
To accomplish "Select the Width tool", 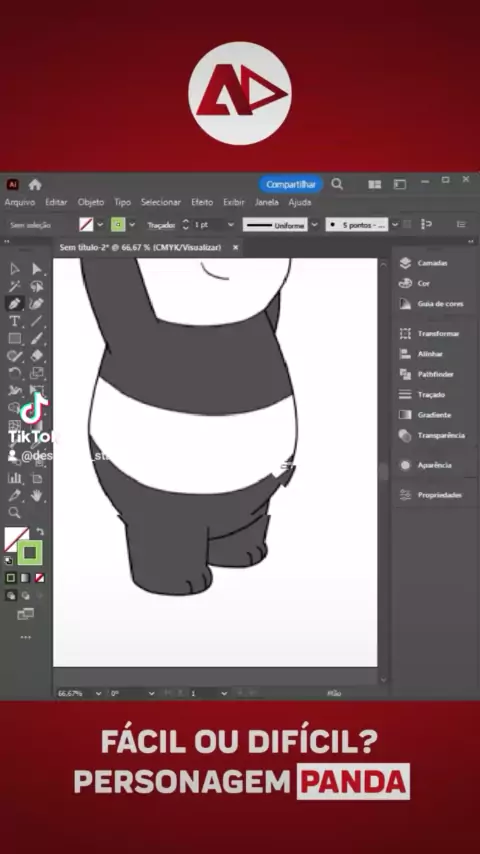I will (15, 391).
